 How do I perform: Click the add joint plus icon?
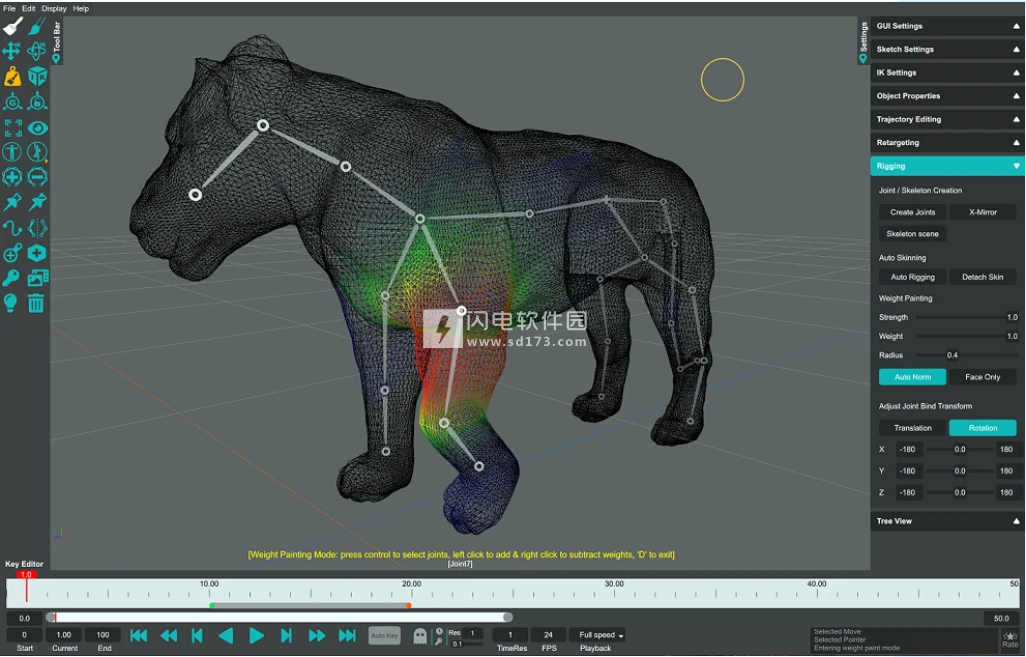click(12, 253)
